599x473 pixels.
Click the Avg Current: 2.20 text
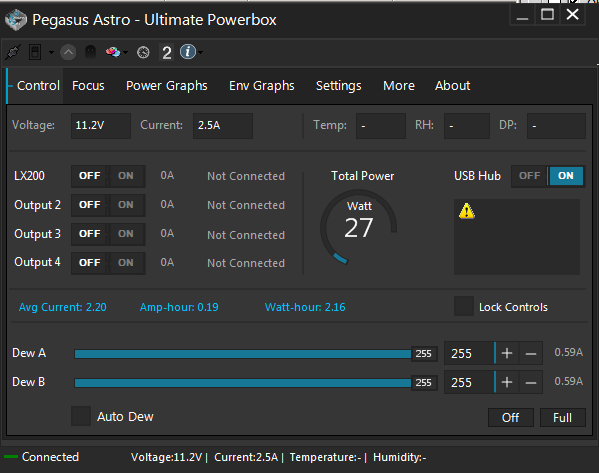coord(63,307)
